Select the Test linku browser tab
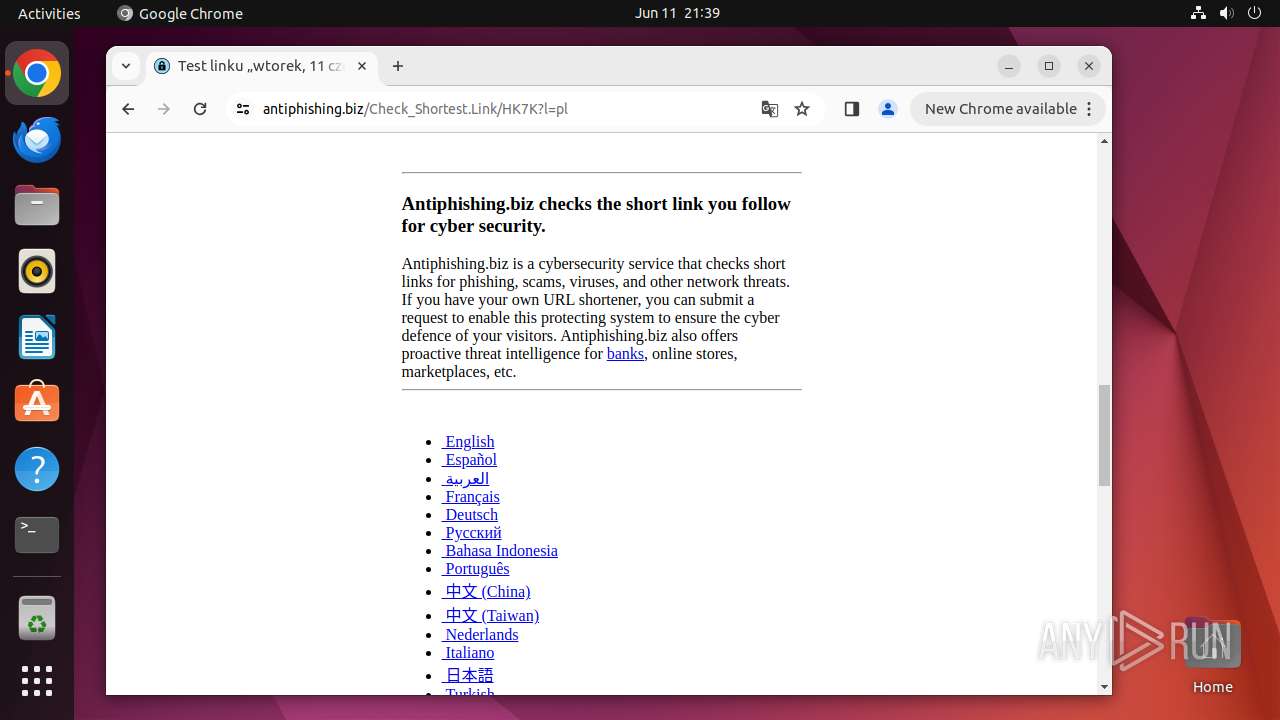Screen dimensions: 1280x720 click(x=261, y=66)
